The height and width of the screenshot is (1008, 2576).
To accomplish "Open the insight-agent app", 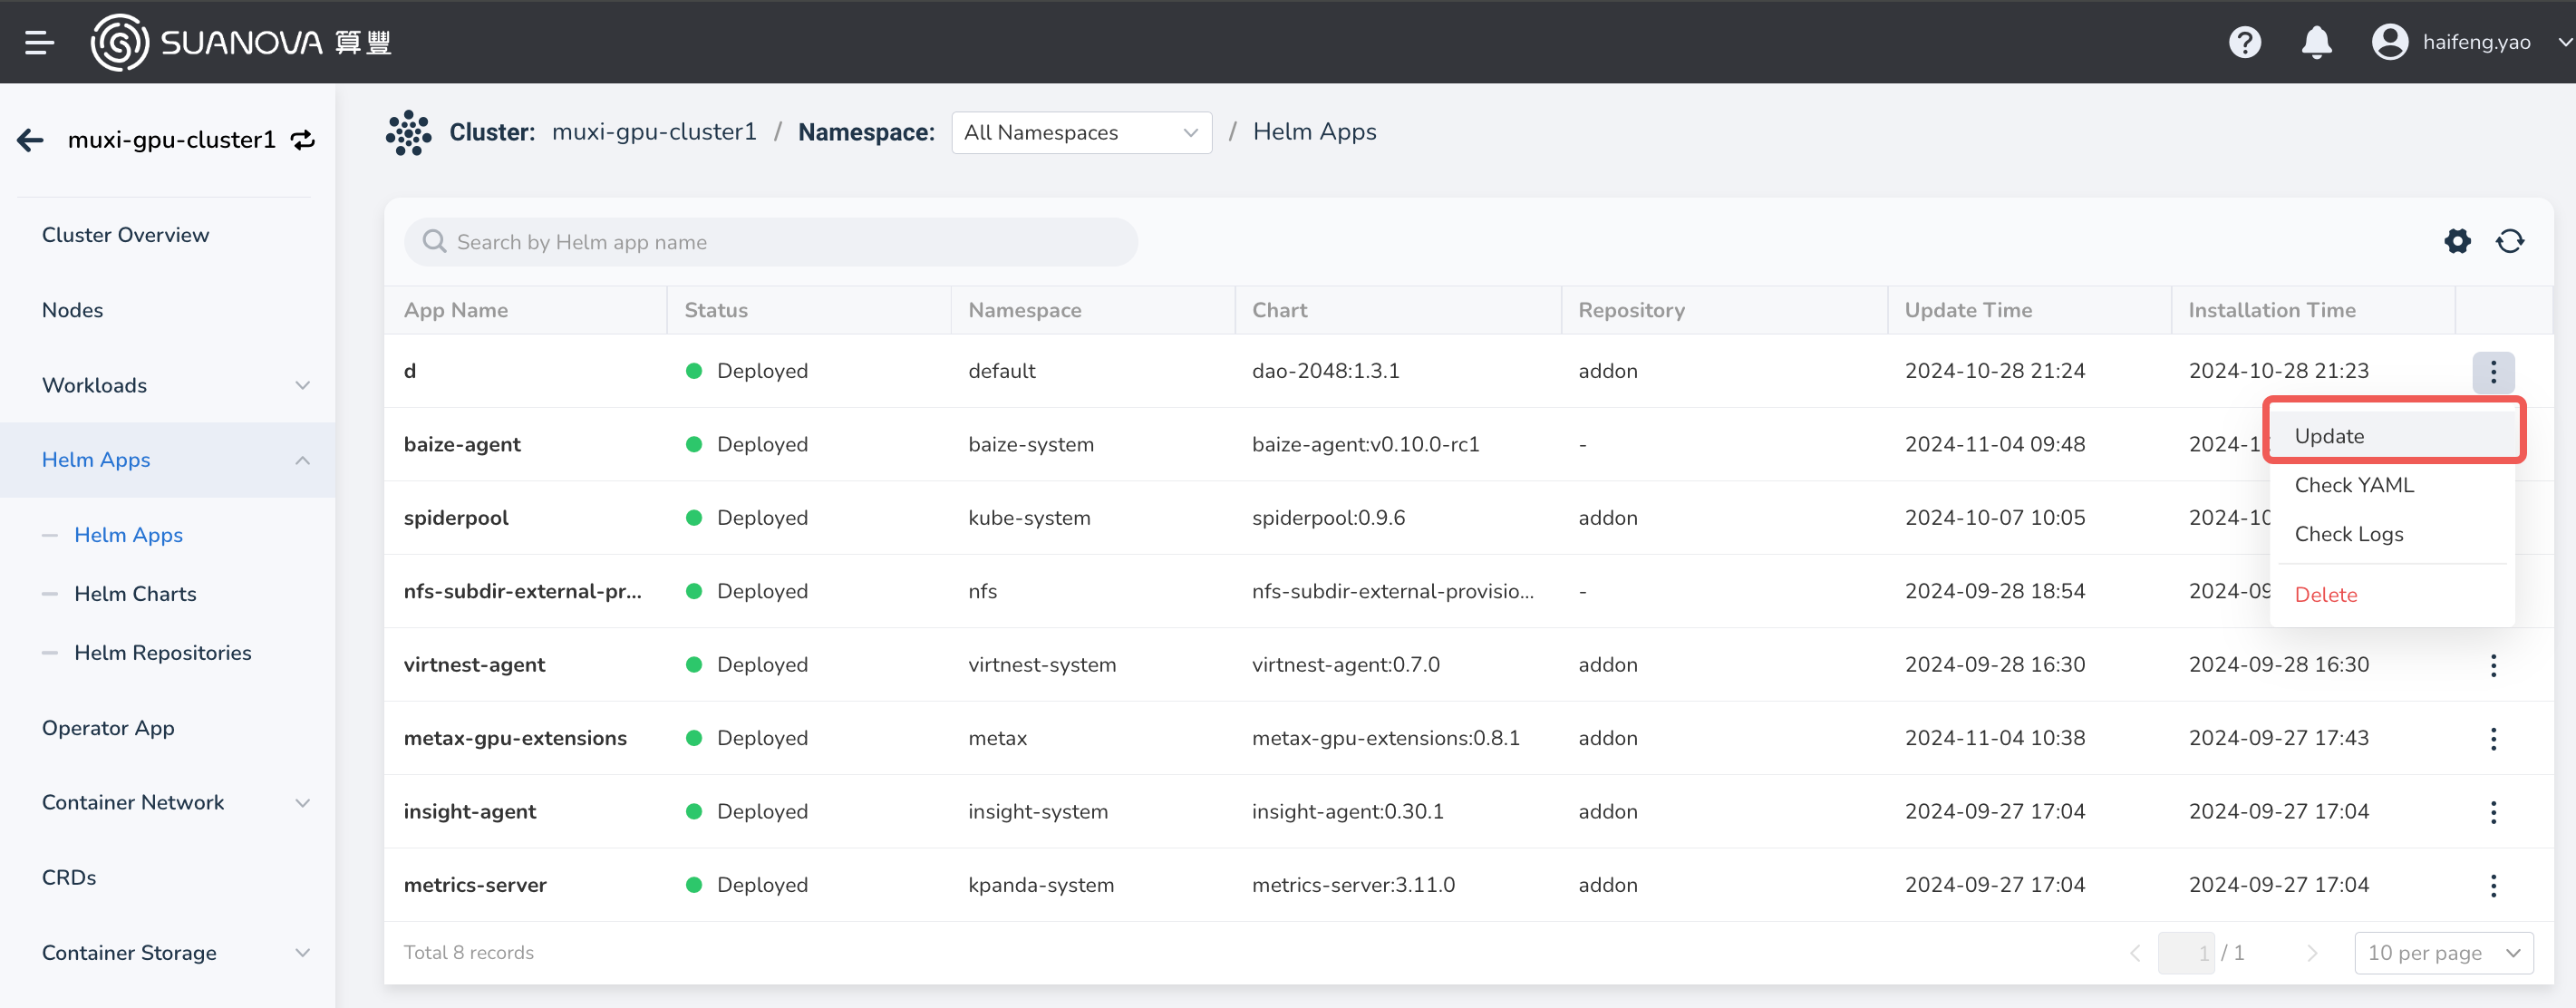I will point(470,812).
